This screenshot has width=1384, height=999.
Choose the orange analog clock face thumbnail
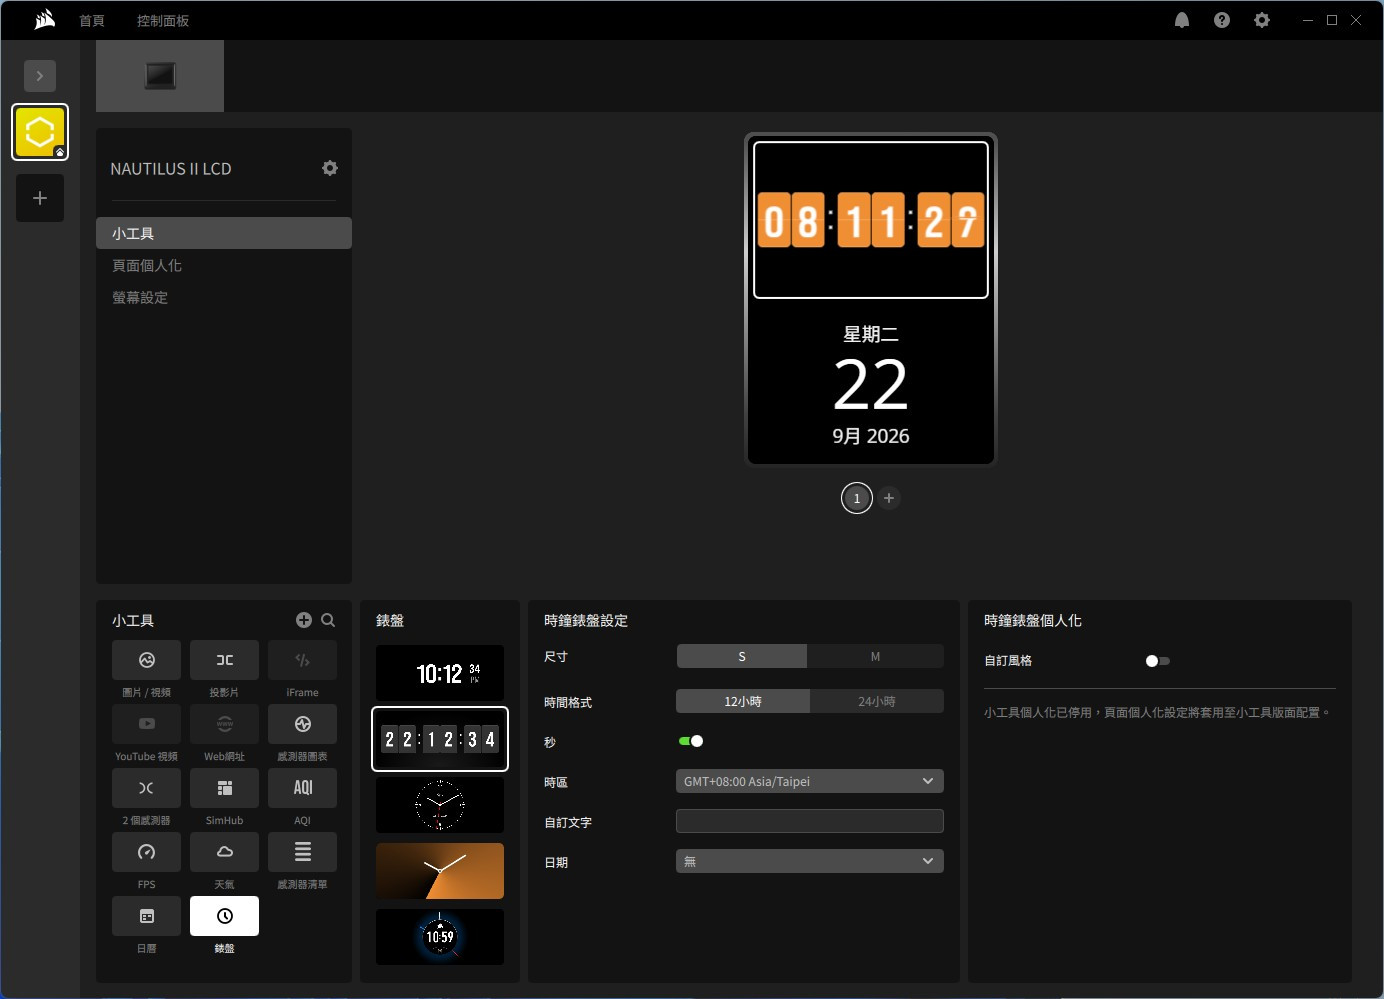click(x=440, y=871)
